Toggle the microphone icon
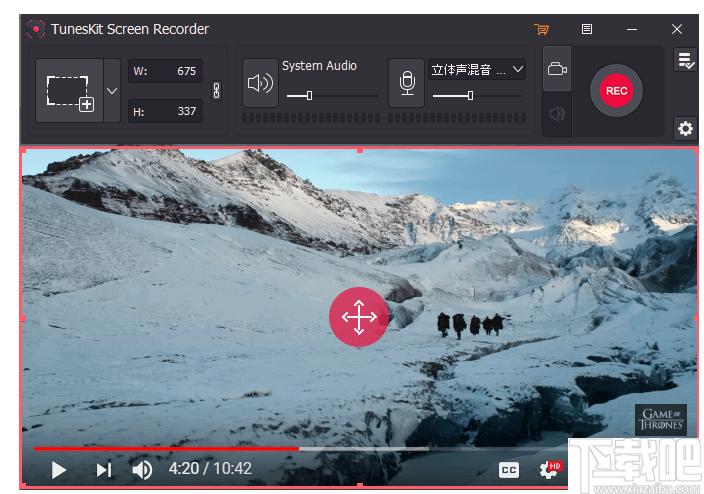704x494 pixels. click(x=407, y=83)
